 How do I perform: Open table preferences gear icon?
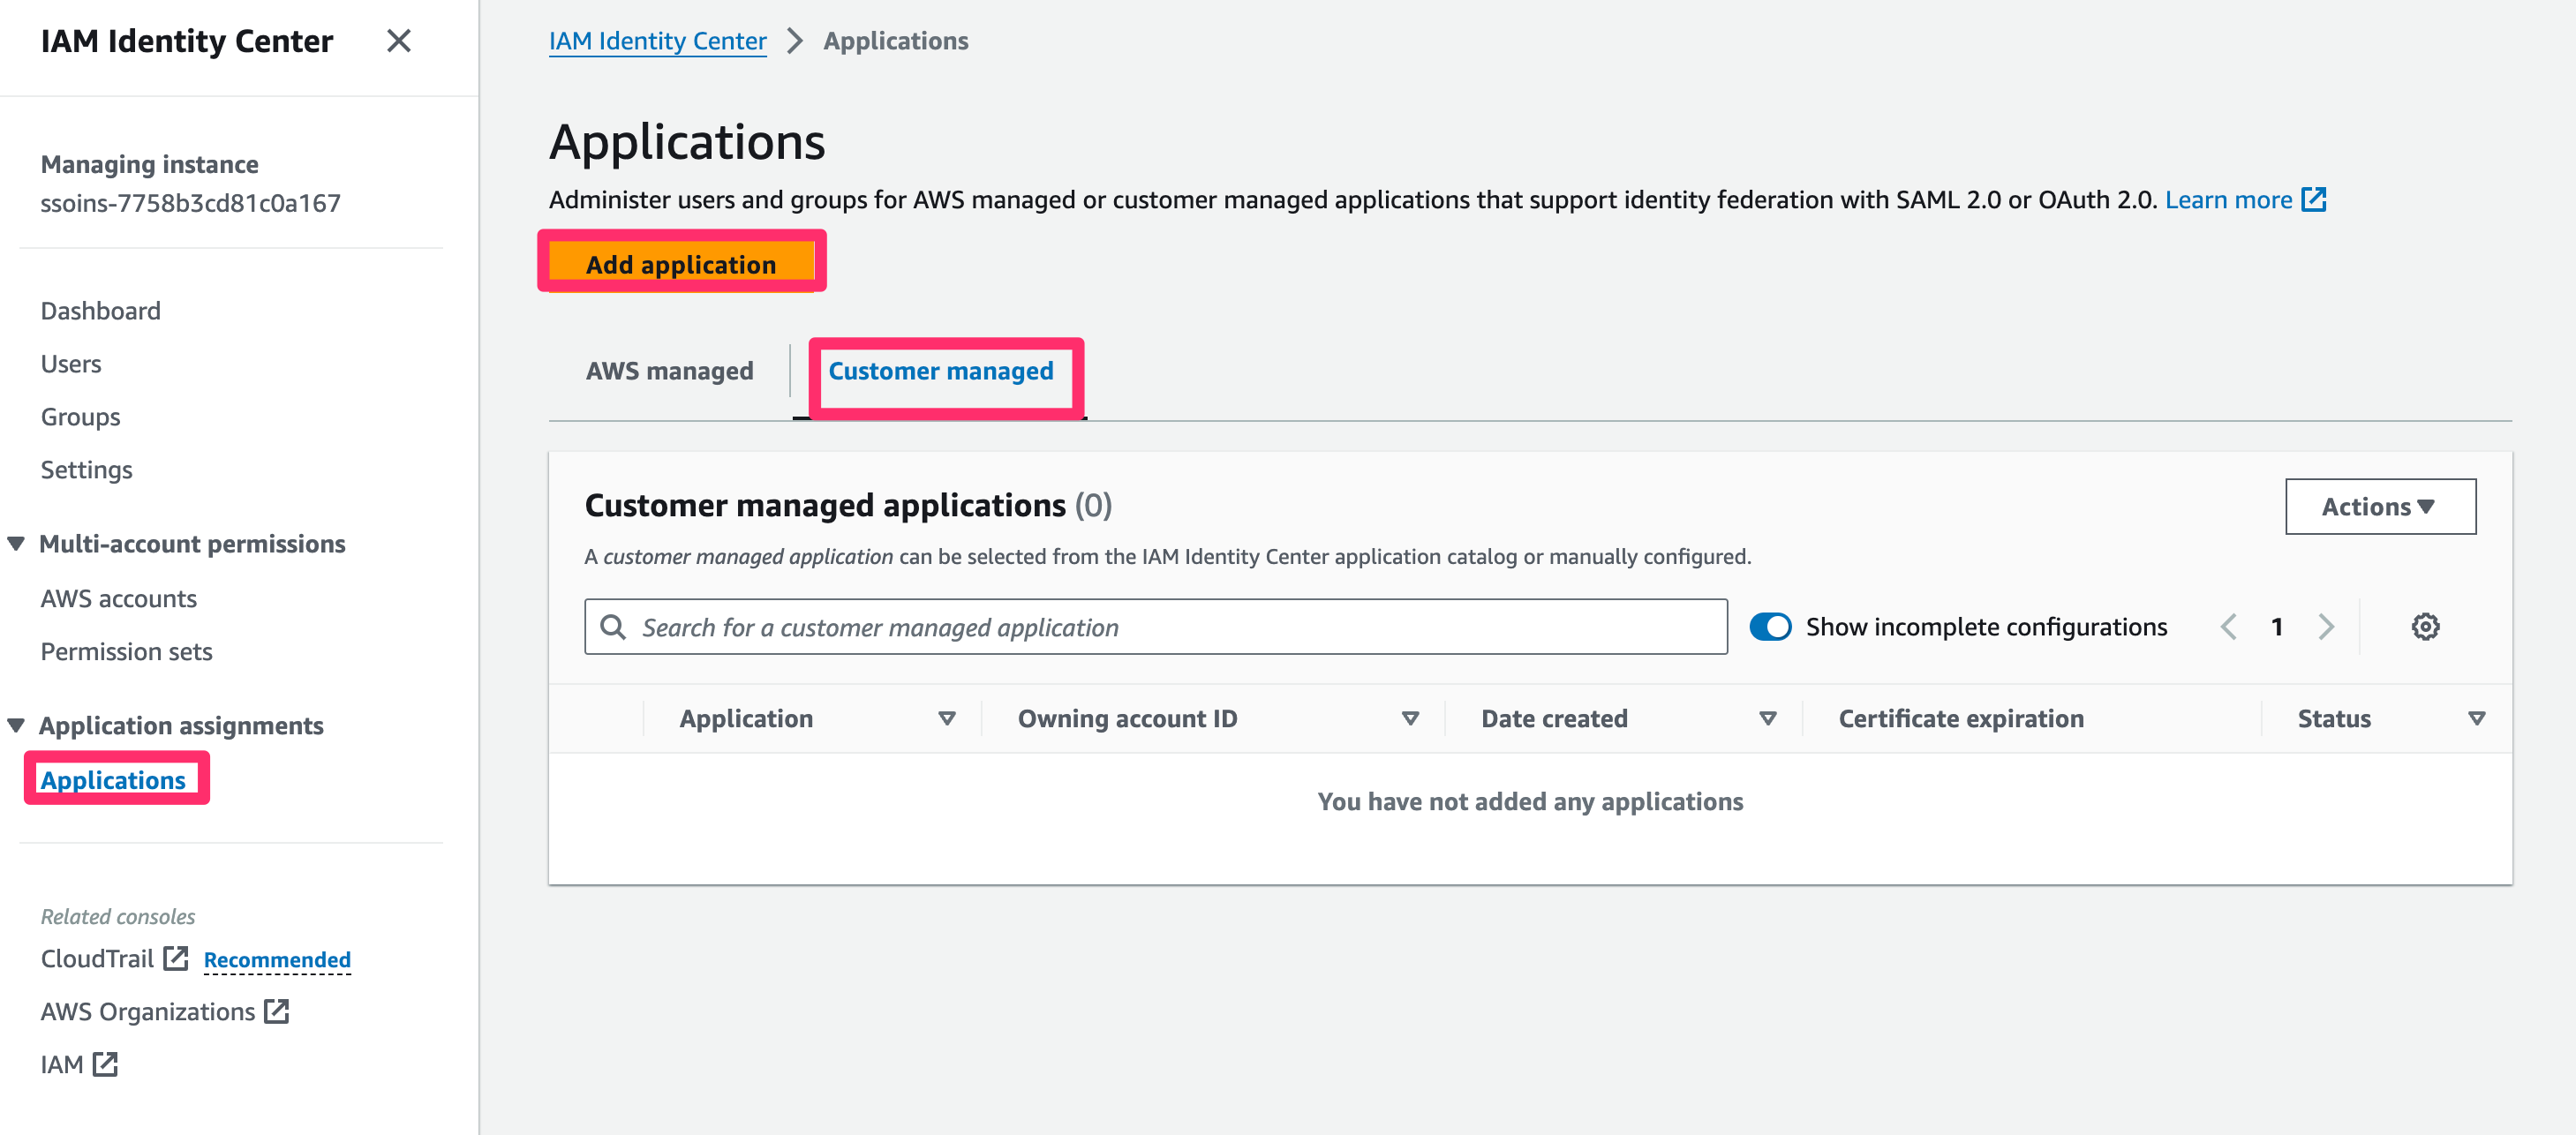[x=2425, y=627]
